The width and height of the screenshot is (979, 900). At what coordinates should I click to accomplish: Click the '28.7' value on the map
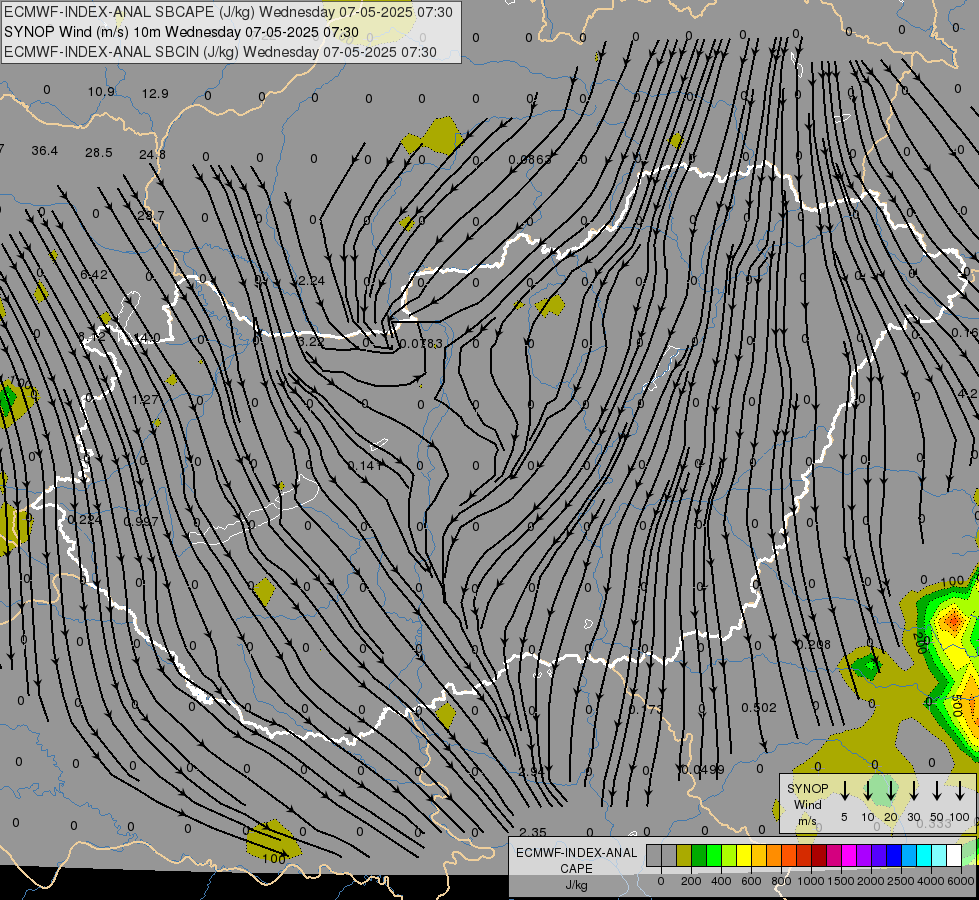(x=150, y=215)
